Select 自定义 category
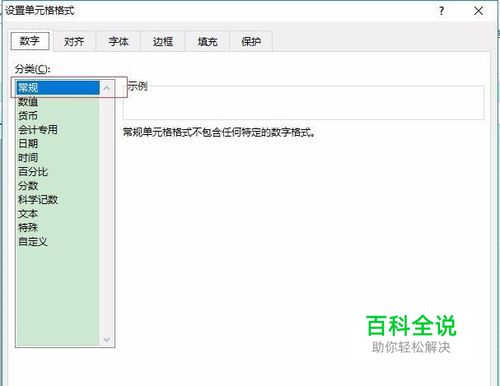 coord(58,242)
